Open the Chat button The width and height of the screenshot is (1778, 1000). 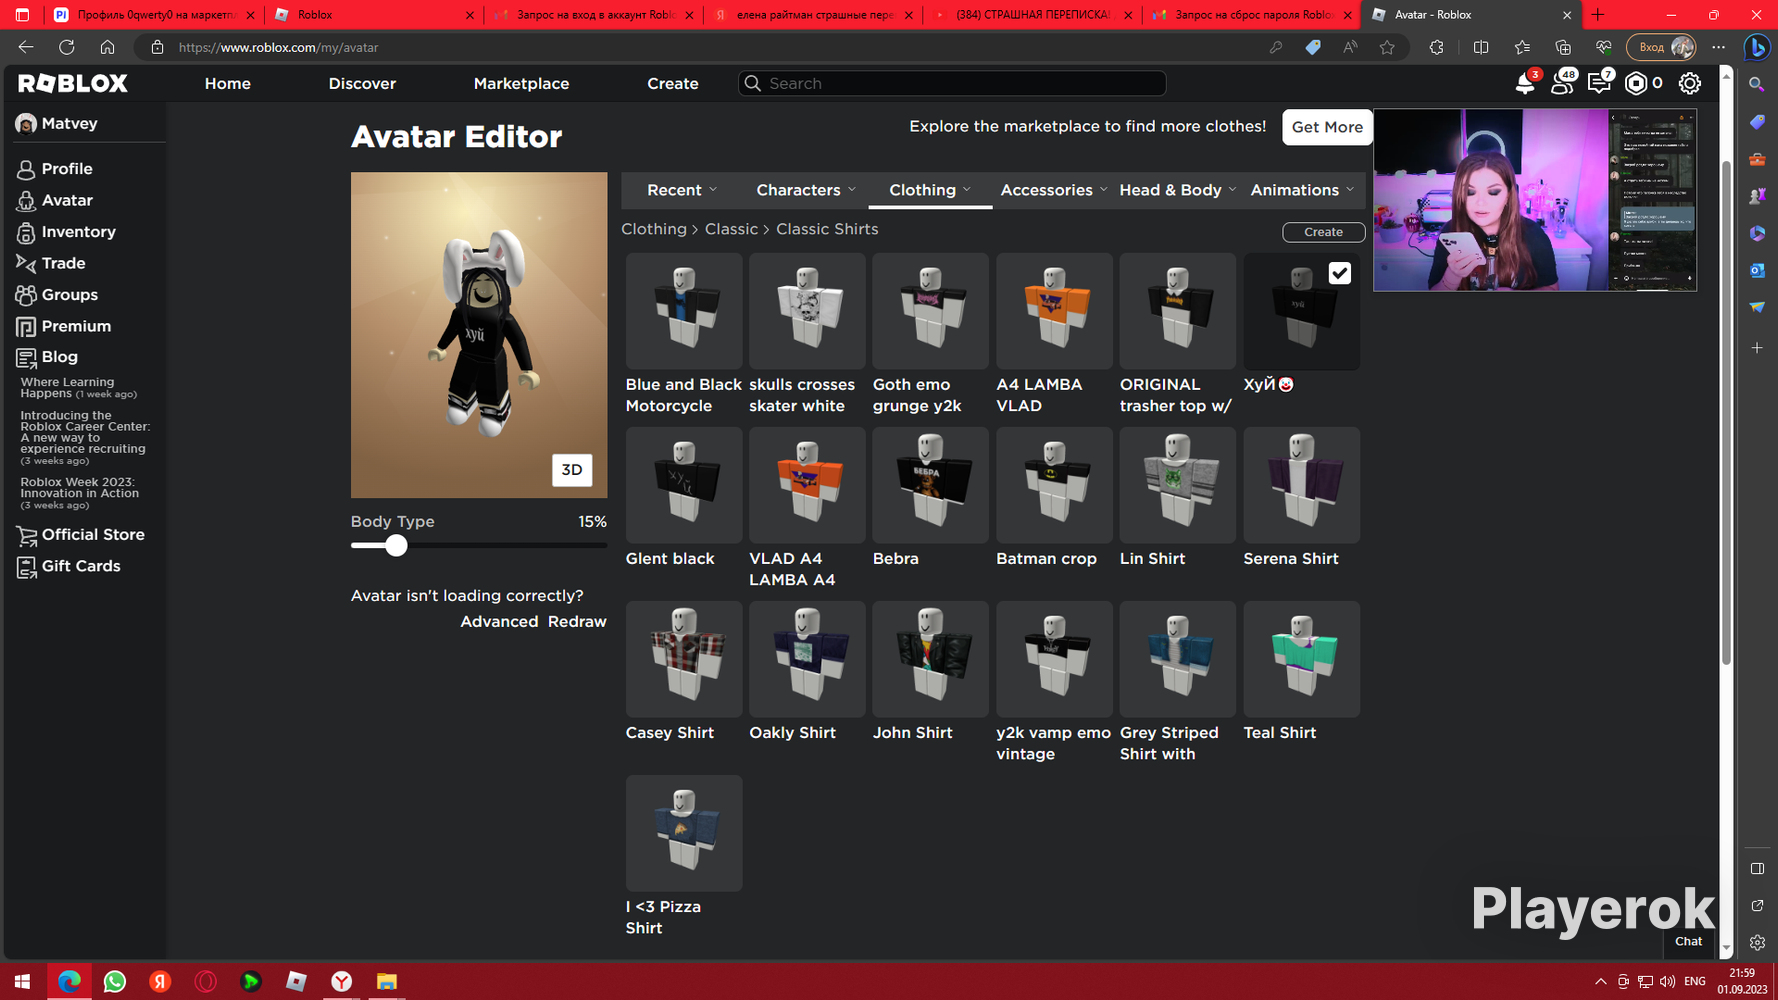click(x=1688, y=941)
